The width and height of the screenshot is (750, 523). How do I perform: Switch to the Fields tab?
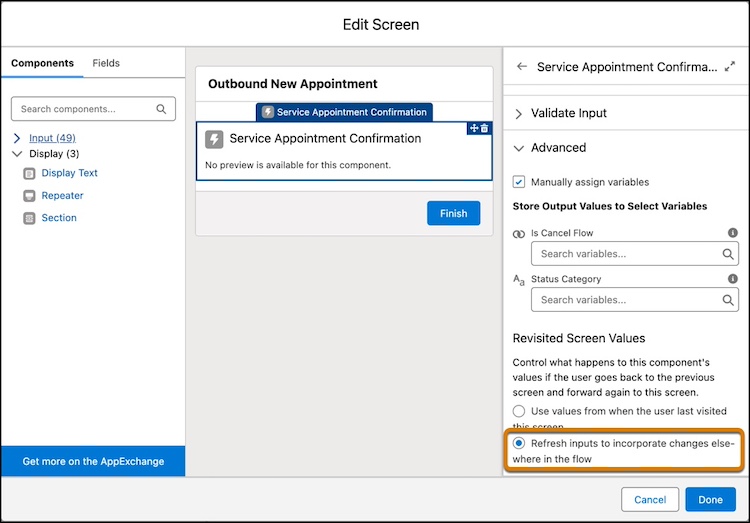click(106, 63)
